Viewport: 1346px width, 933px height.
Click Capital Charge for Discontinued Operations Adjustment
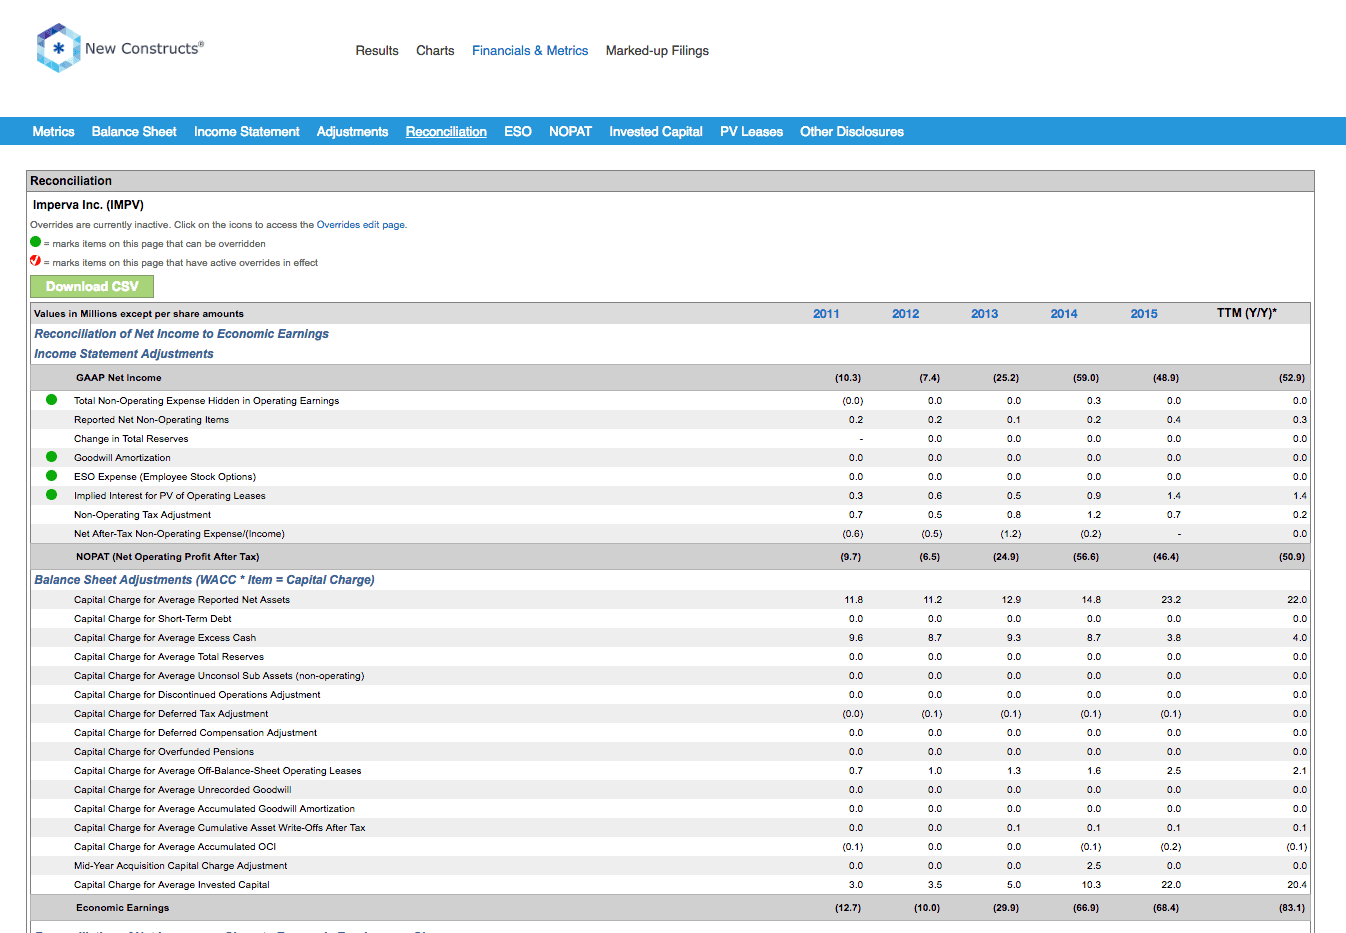click(197, 695)
